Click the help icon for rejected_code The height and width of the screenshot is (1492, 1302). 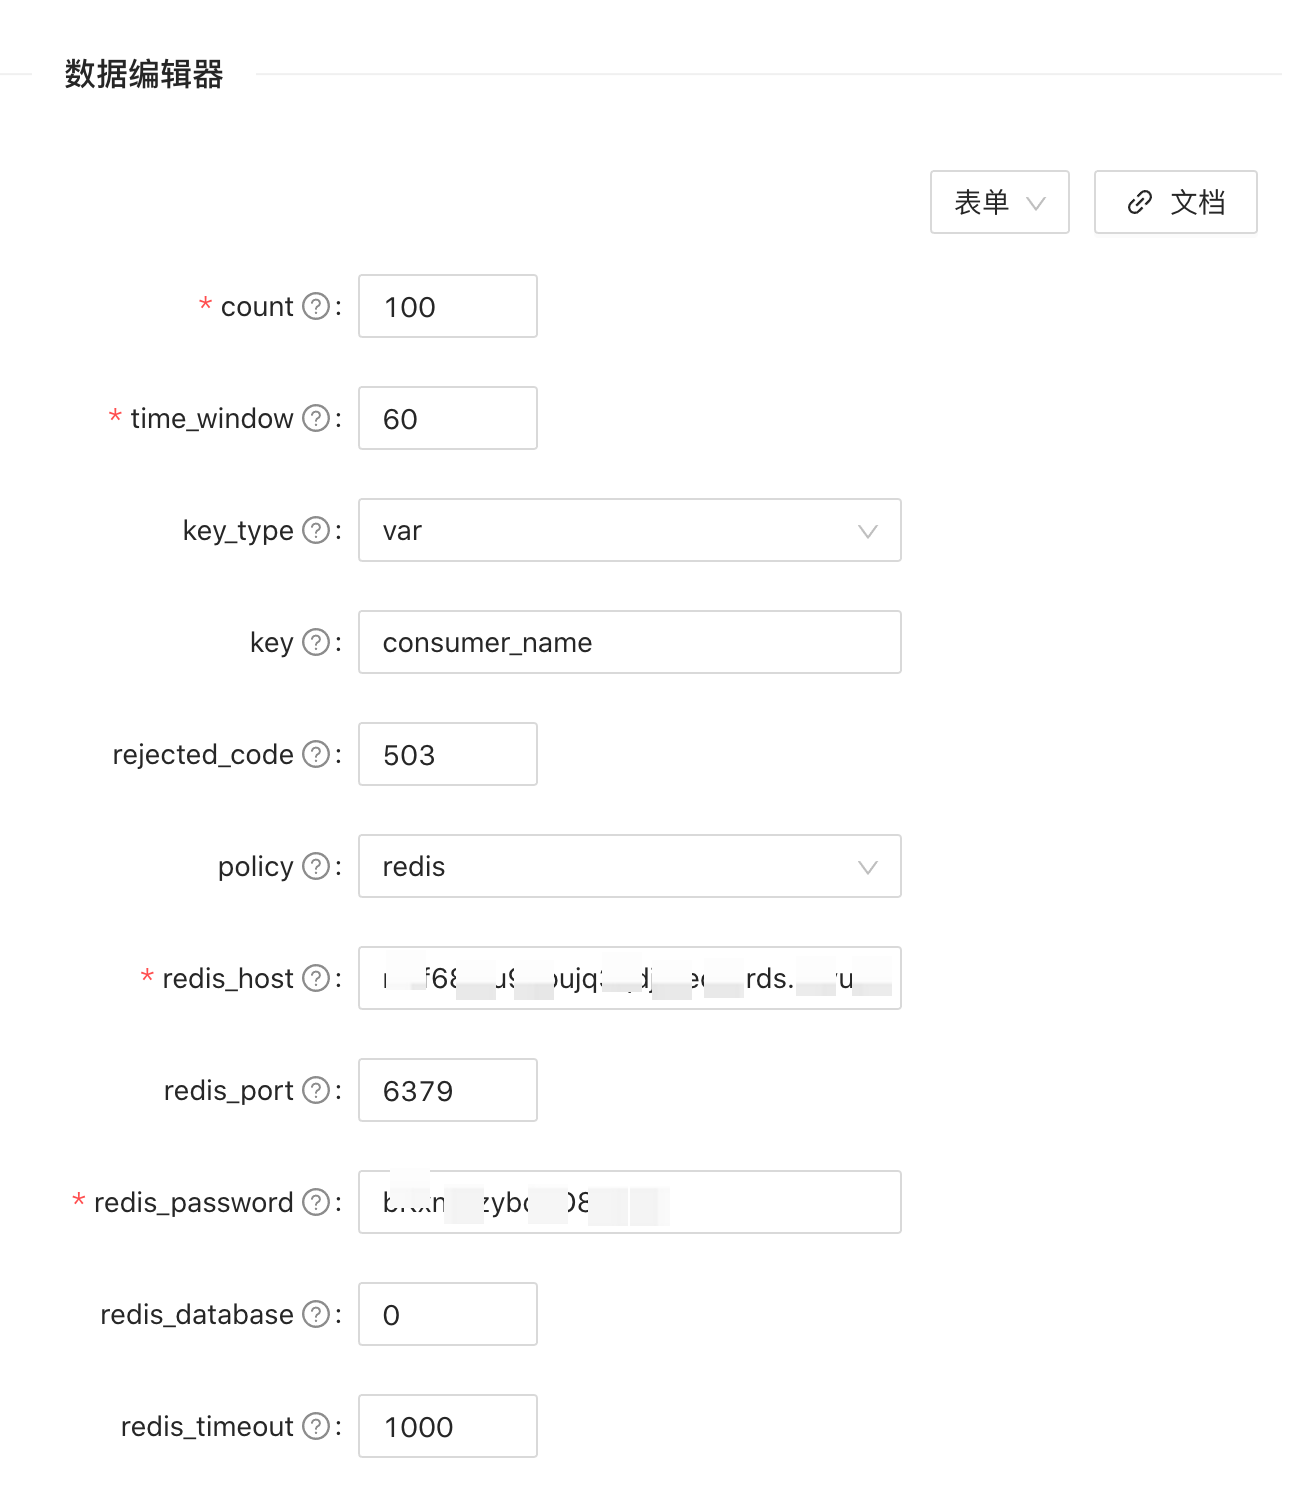click(x=317, y=754)
